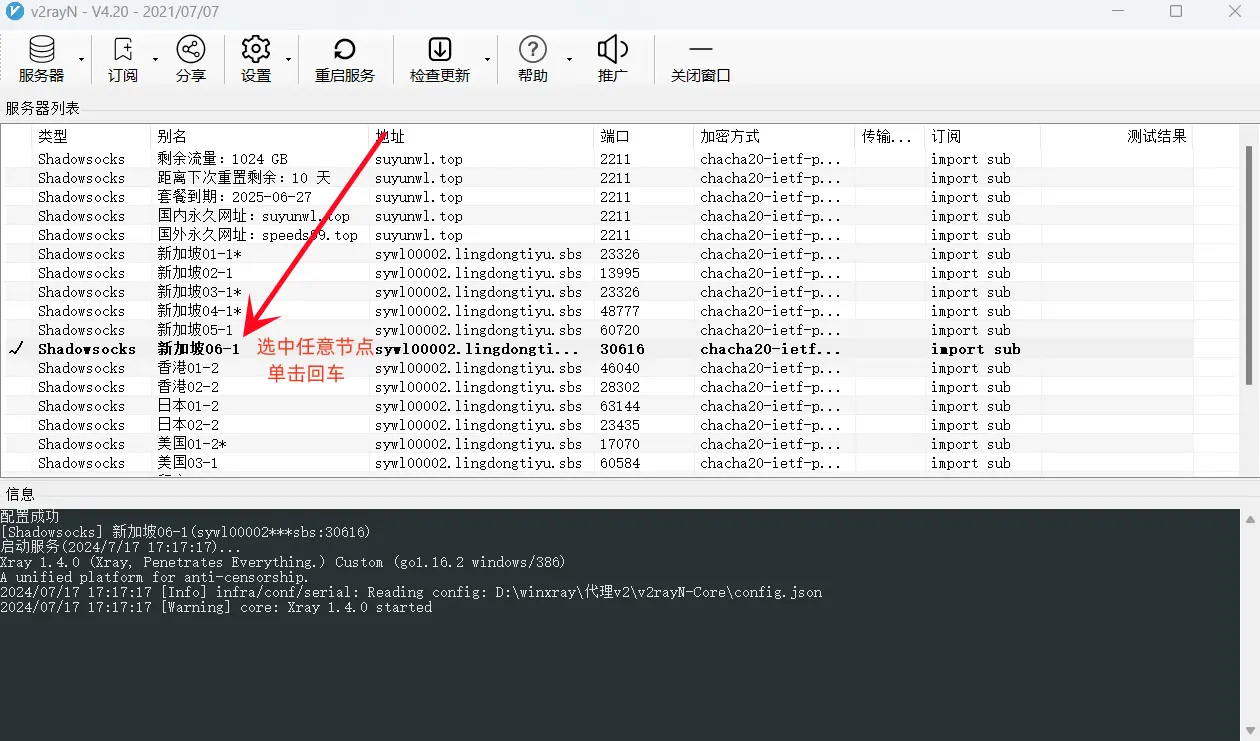Click port value 46040
Image resolution: width=1260 pixels, height=741 pixels.
pos(620,368)
